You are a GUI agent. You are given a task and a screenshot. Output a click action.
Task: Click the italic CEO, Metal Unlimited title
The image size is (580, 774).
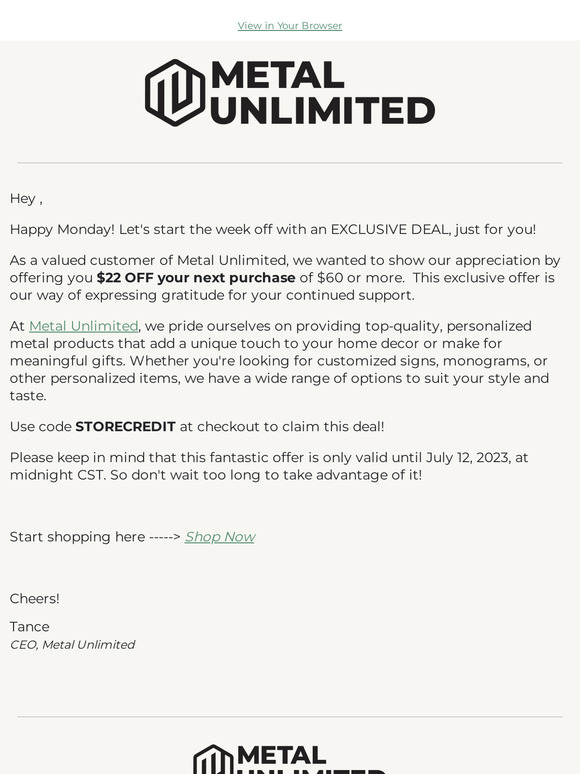pos(72,645)
